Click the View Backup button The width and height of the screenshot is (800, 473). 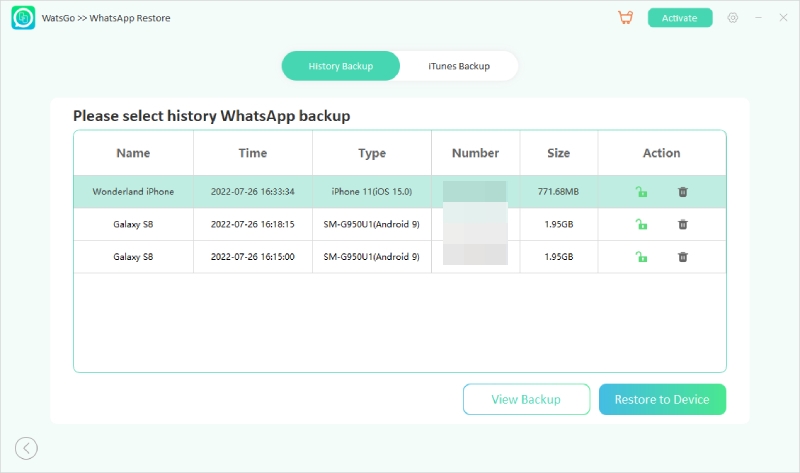526,399
